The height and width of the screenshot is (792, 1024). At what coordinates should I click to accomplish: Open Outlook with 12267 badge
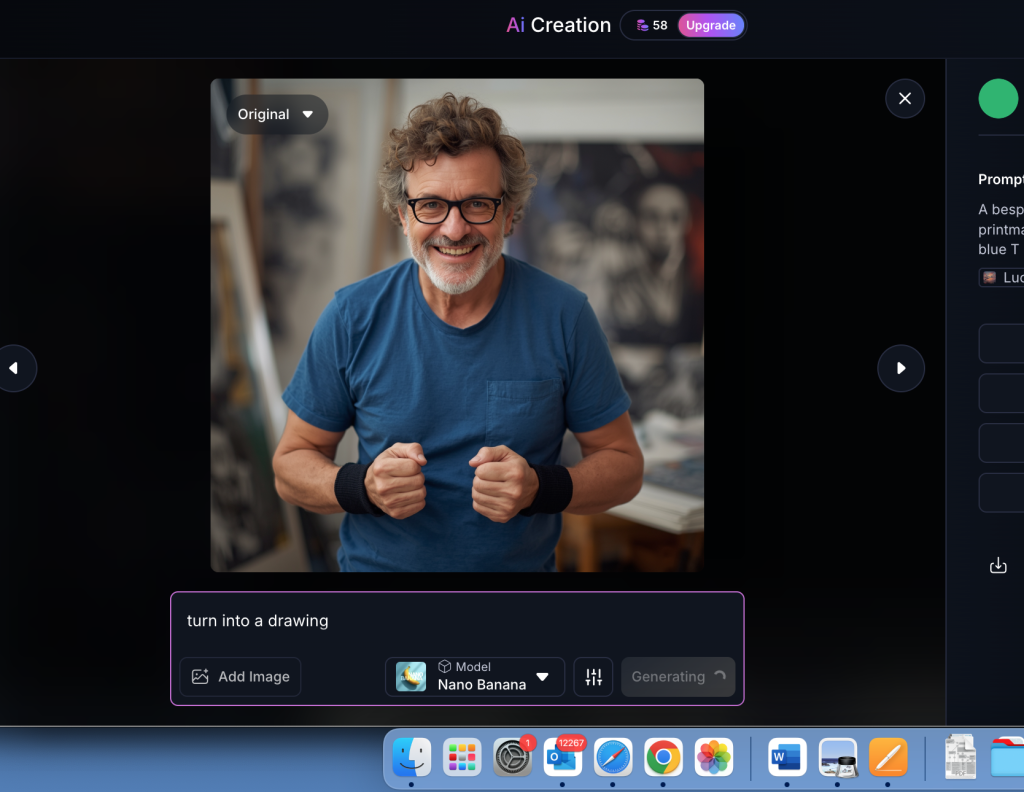(x=563, y=758)
